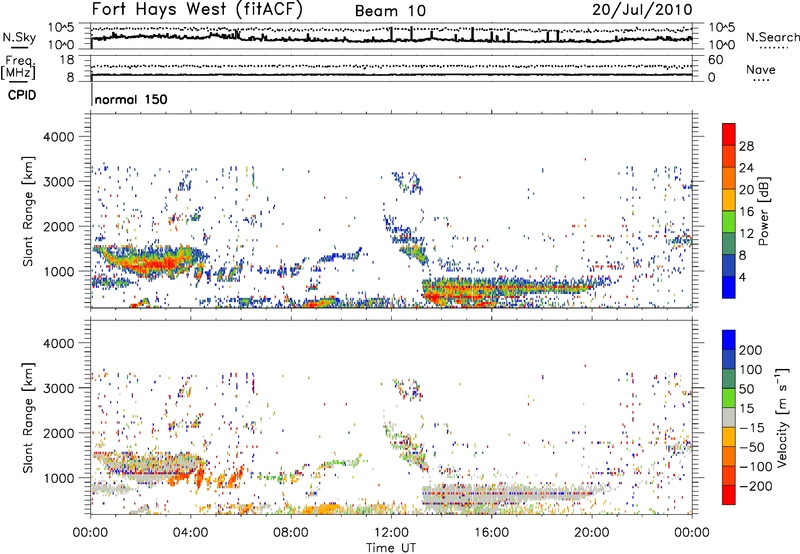Click the '18' frequency axis value
This screenshot has height=554, width=800.
click(x=67, y=60)
